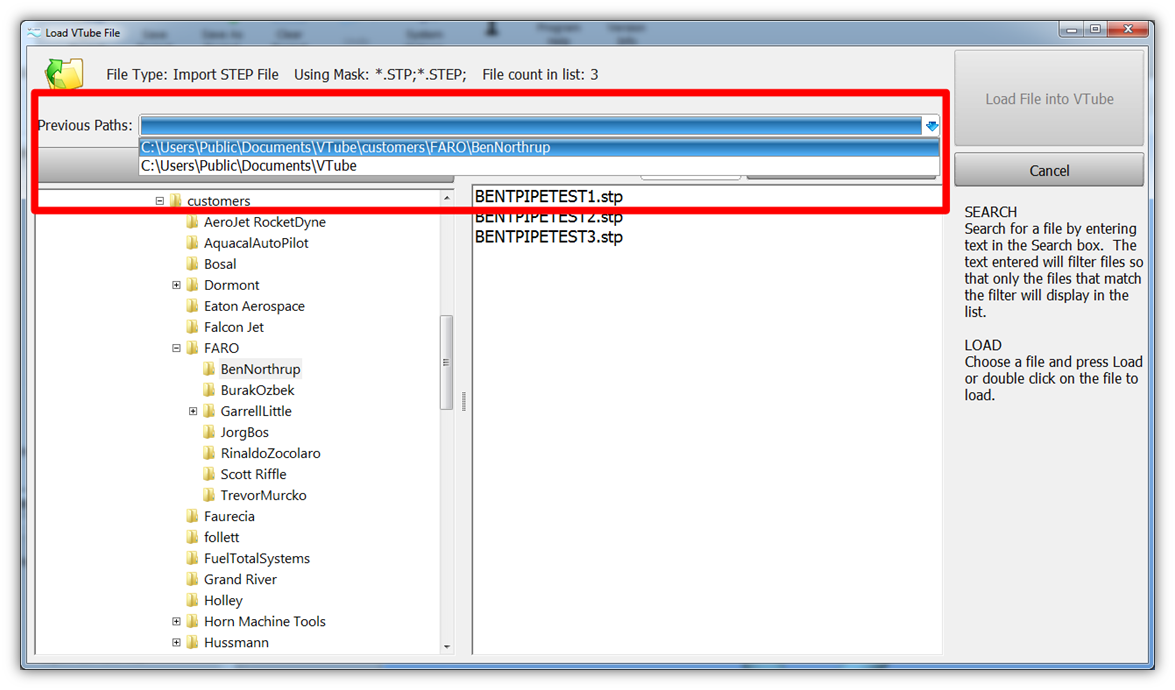Click Load File into VTube button
The image size is (1175, 690).
click(1049, 99)
